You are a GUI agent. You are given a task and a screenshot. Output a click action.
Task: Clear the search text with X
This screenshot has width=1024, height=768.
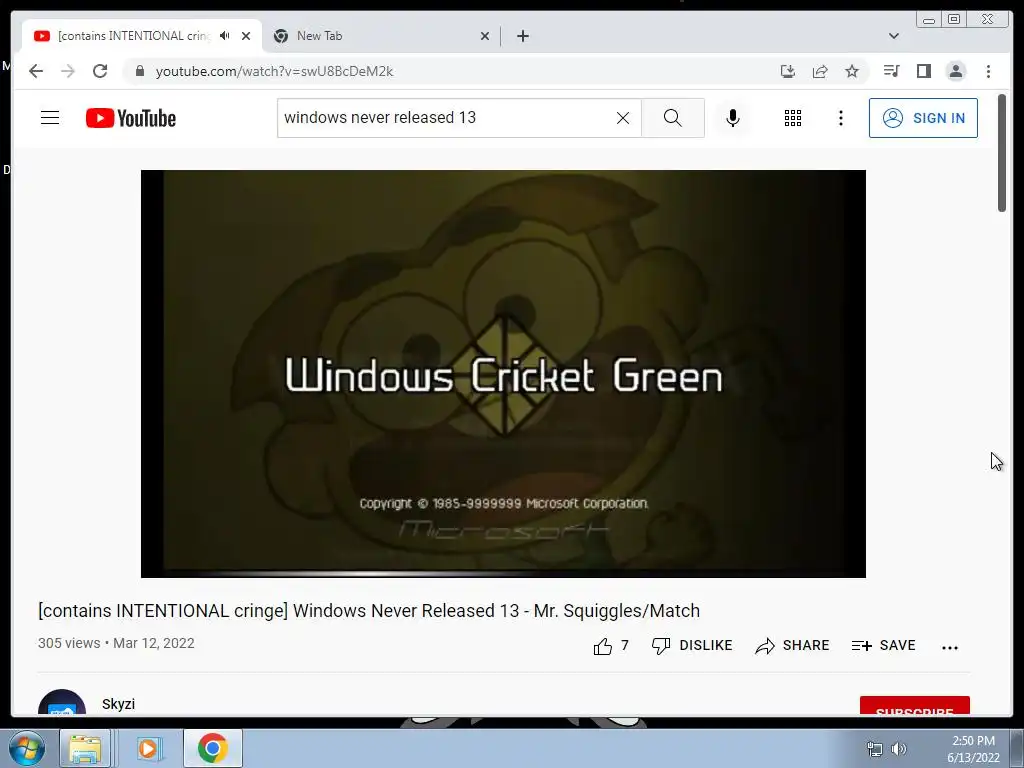[623, 118]
